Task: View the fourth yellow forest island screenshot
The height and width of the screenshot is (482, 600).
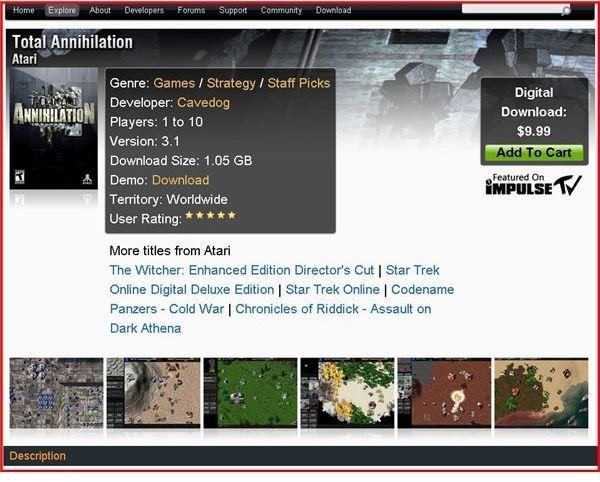Action: [x=347, y=393]
